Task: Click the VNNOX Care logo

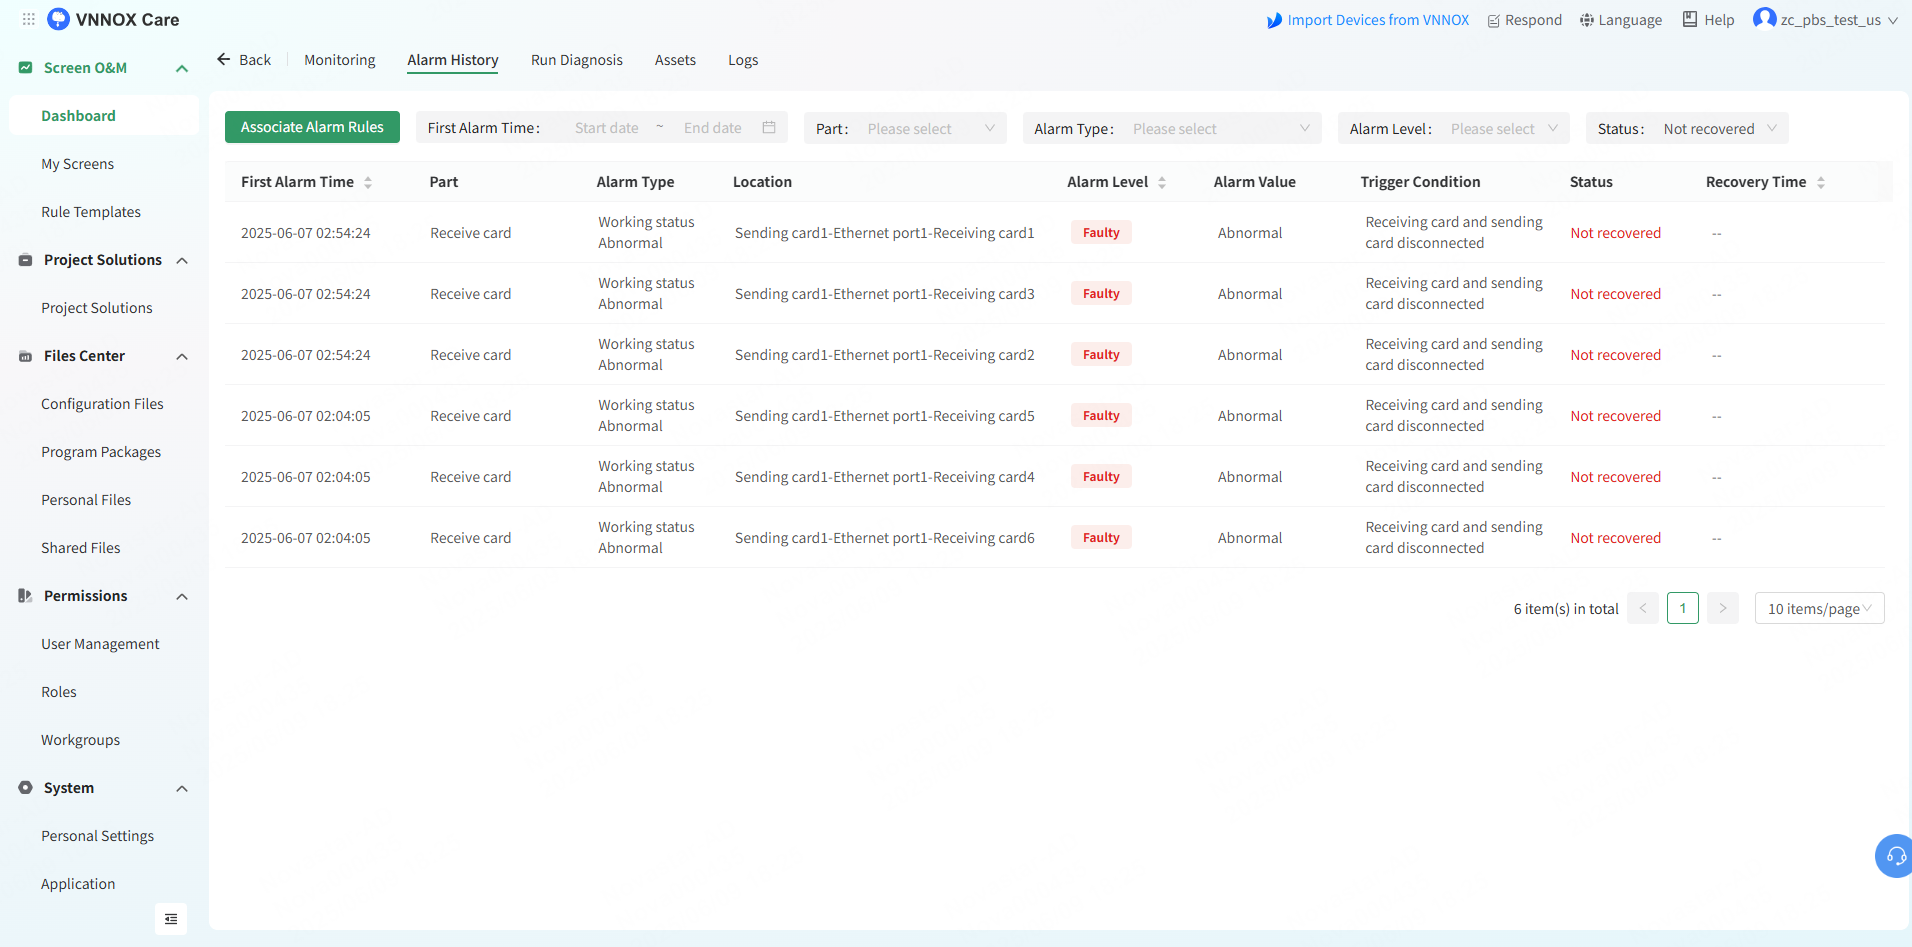Action: click(x=114, y=19)
